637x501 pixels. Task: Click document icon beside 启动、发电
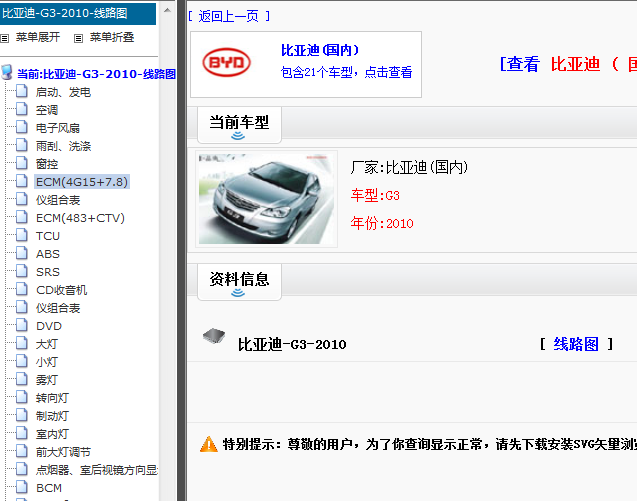tap(22, 91)
